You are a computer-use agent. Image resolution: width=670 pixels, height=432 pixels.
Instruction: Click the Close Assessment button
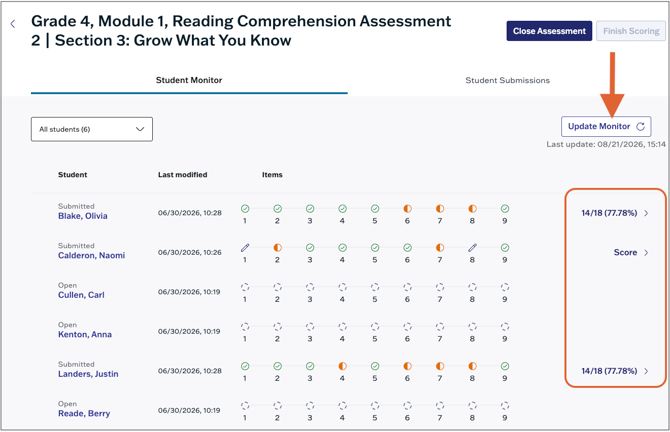(549, 31)
